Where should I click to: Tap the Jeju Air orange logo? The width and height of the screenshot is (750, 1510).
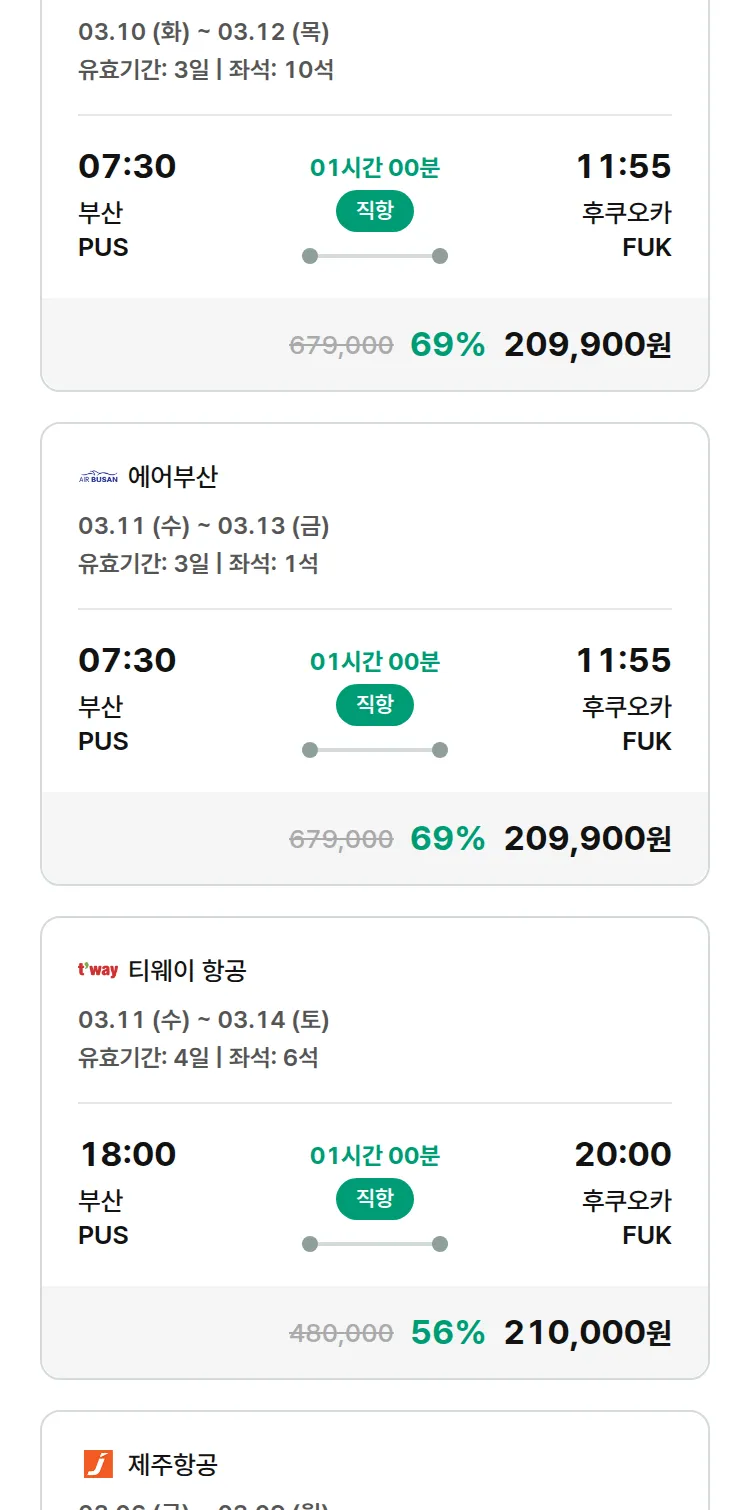[98, 1464]
